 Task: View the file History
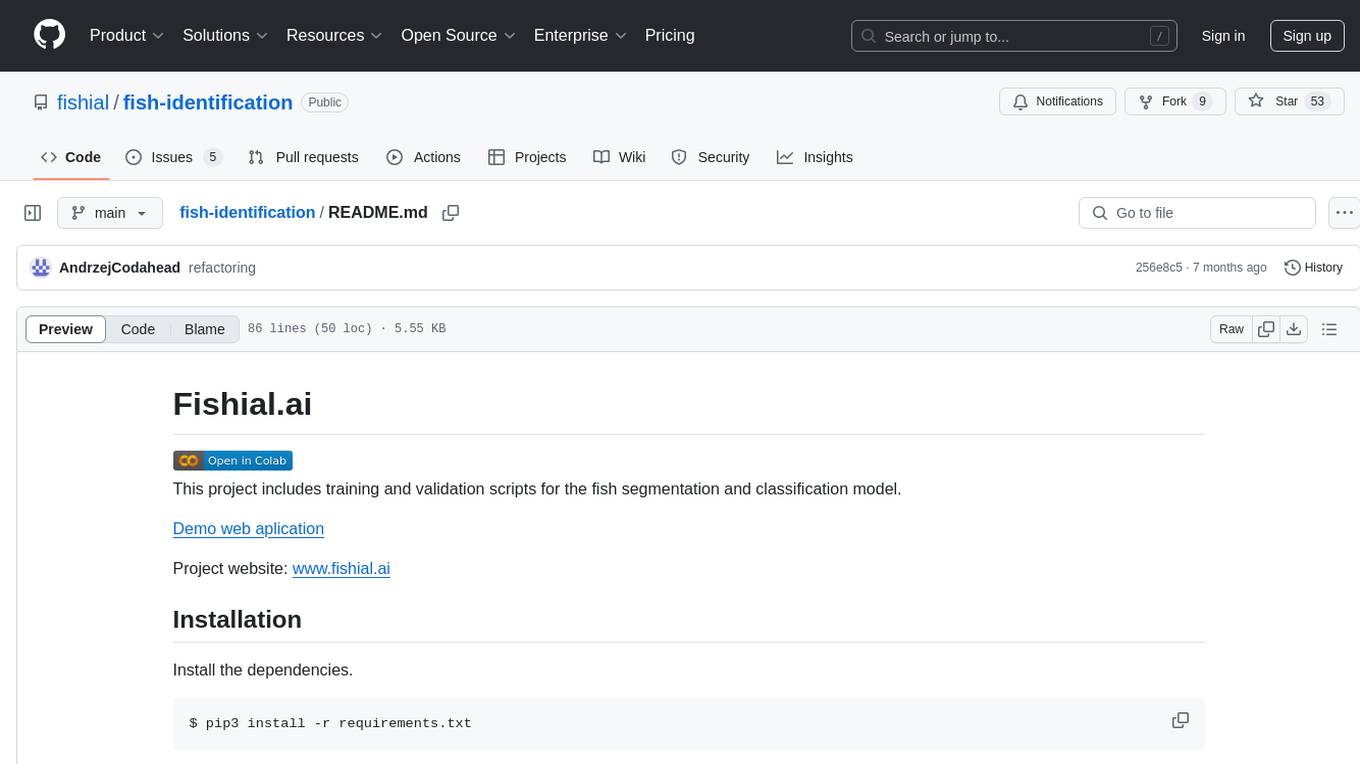[1313, 268]
